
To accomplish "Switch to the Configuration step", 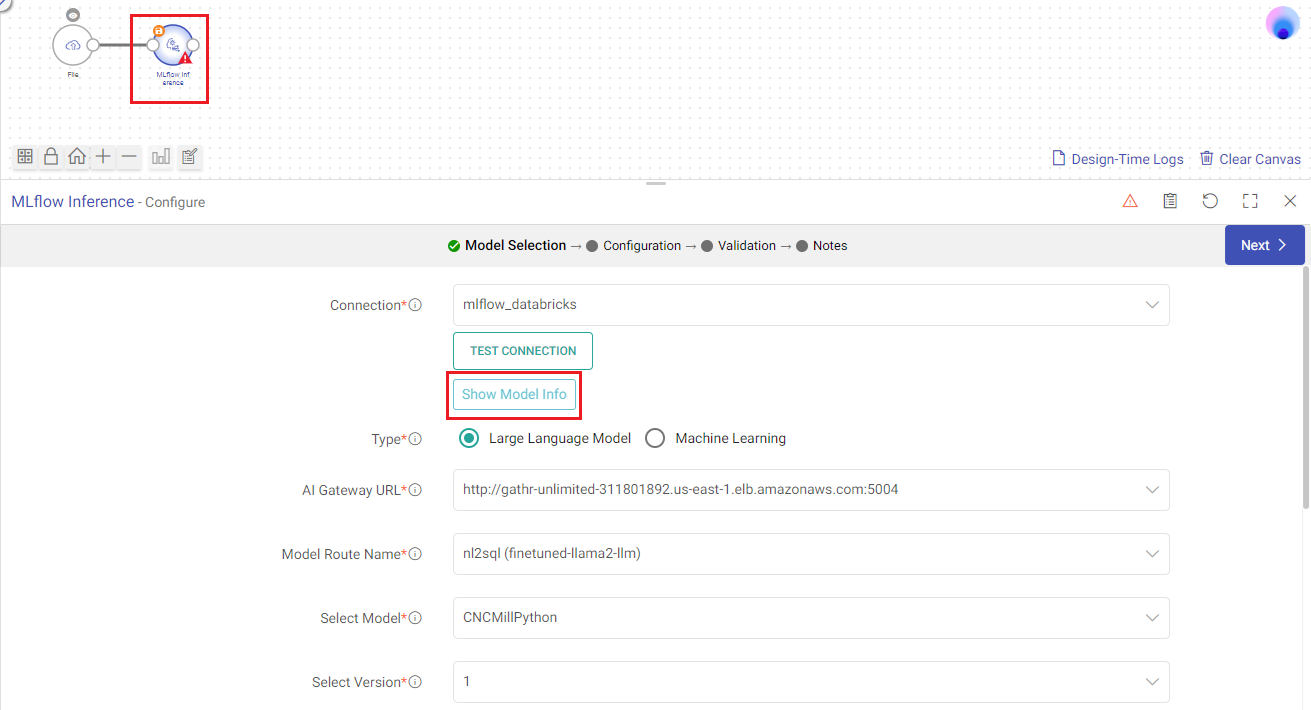I will click(x=641, y=245).
